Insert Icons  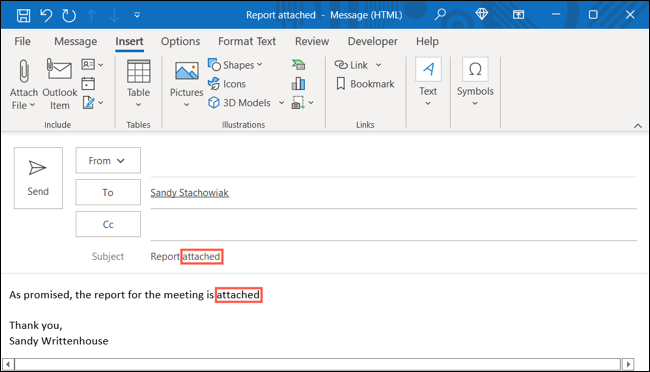click(227, 84)
